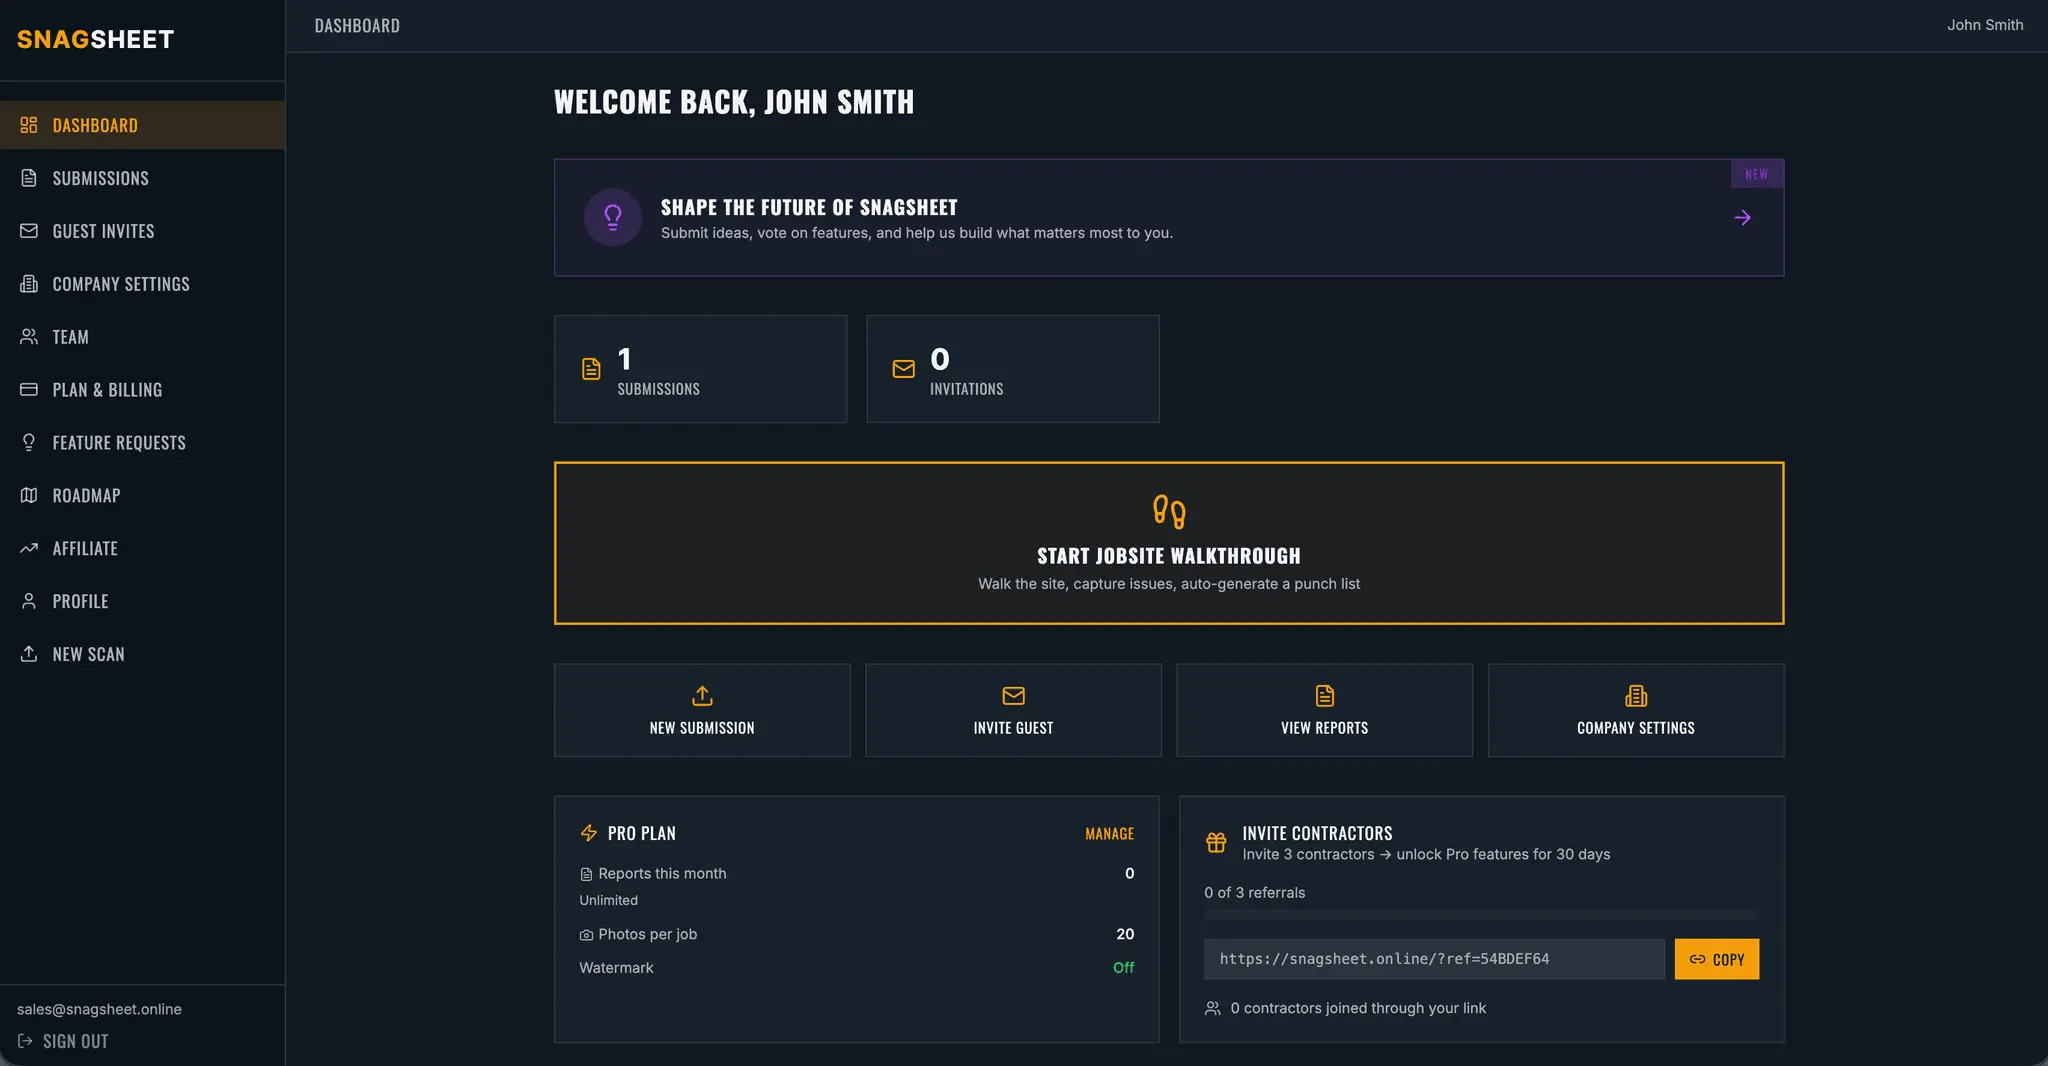
Task: Copy the referral link
Action: pos(1717,959)
